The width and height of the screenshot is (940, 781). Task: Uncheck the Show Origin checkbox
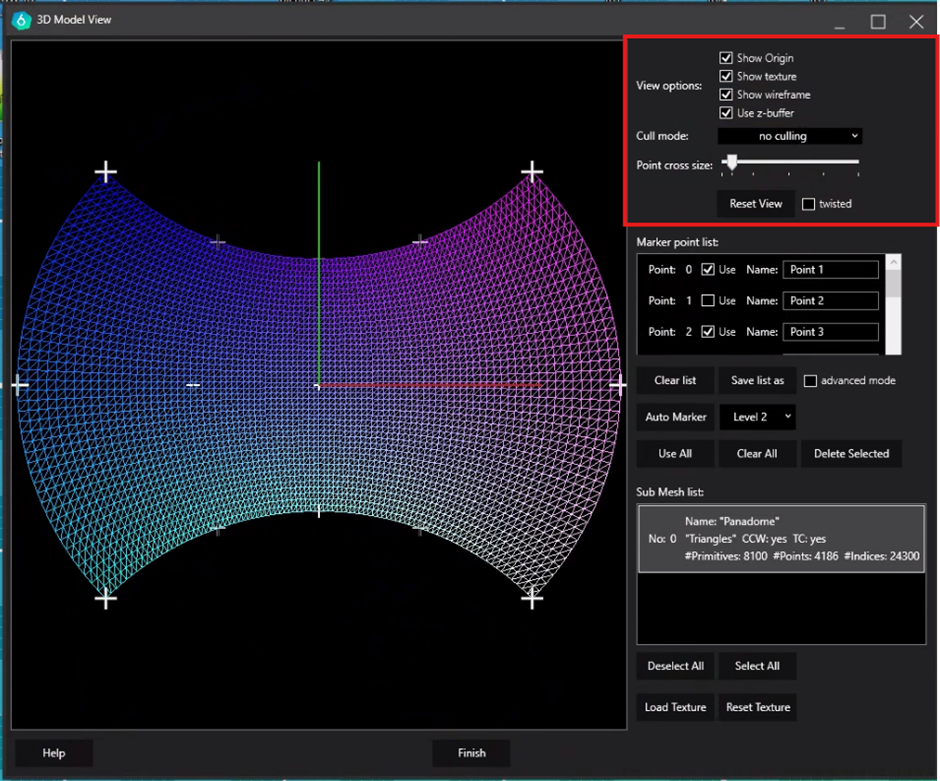pos(726,59)
